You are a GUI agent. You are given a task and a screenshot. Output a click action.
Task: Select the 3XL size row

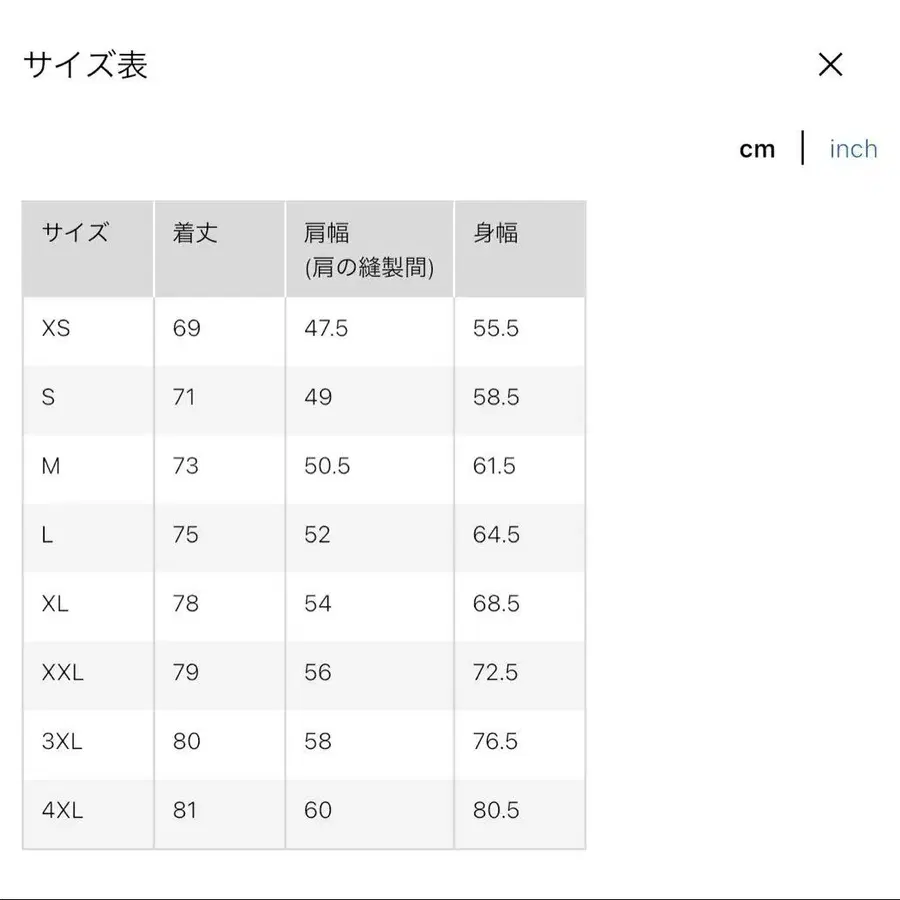[62, 741]
